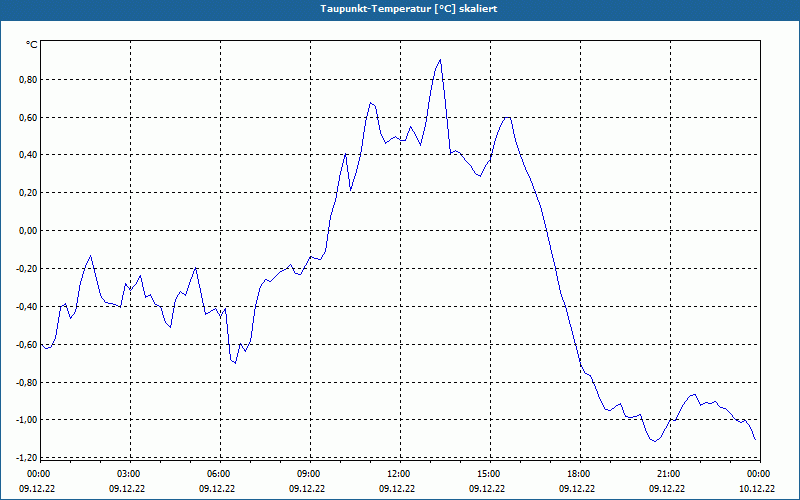Select the '0,40' y-axis value
This screenshot has height=500, width=800.
coord(29,155)
